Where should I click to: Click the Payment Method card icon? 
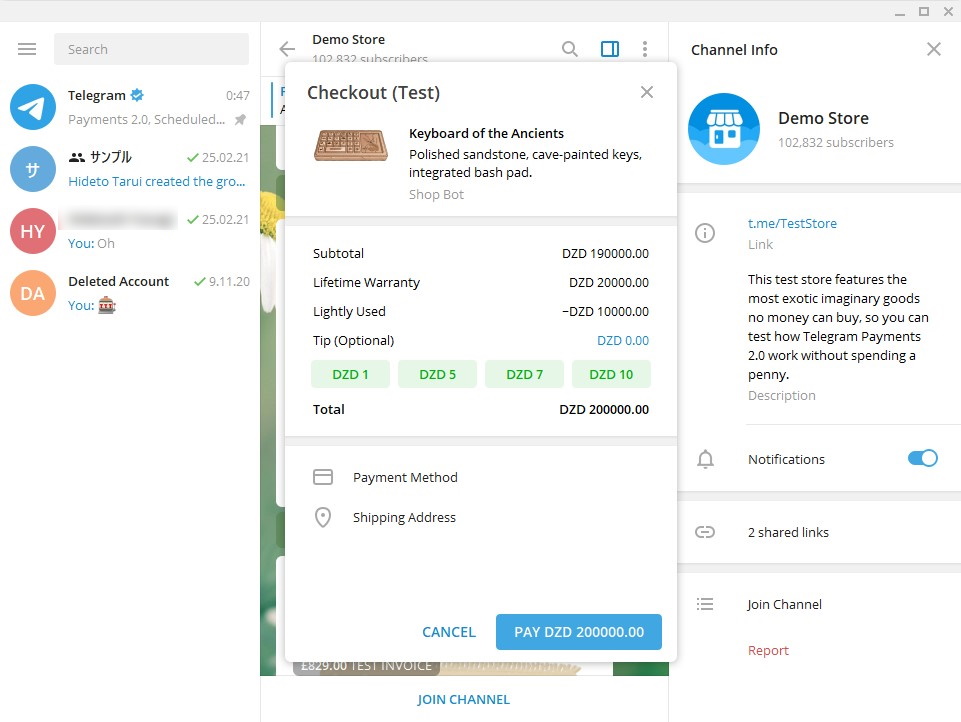pos(322,477)
